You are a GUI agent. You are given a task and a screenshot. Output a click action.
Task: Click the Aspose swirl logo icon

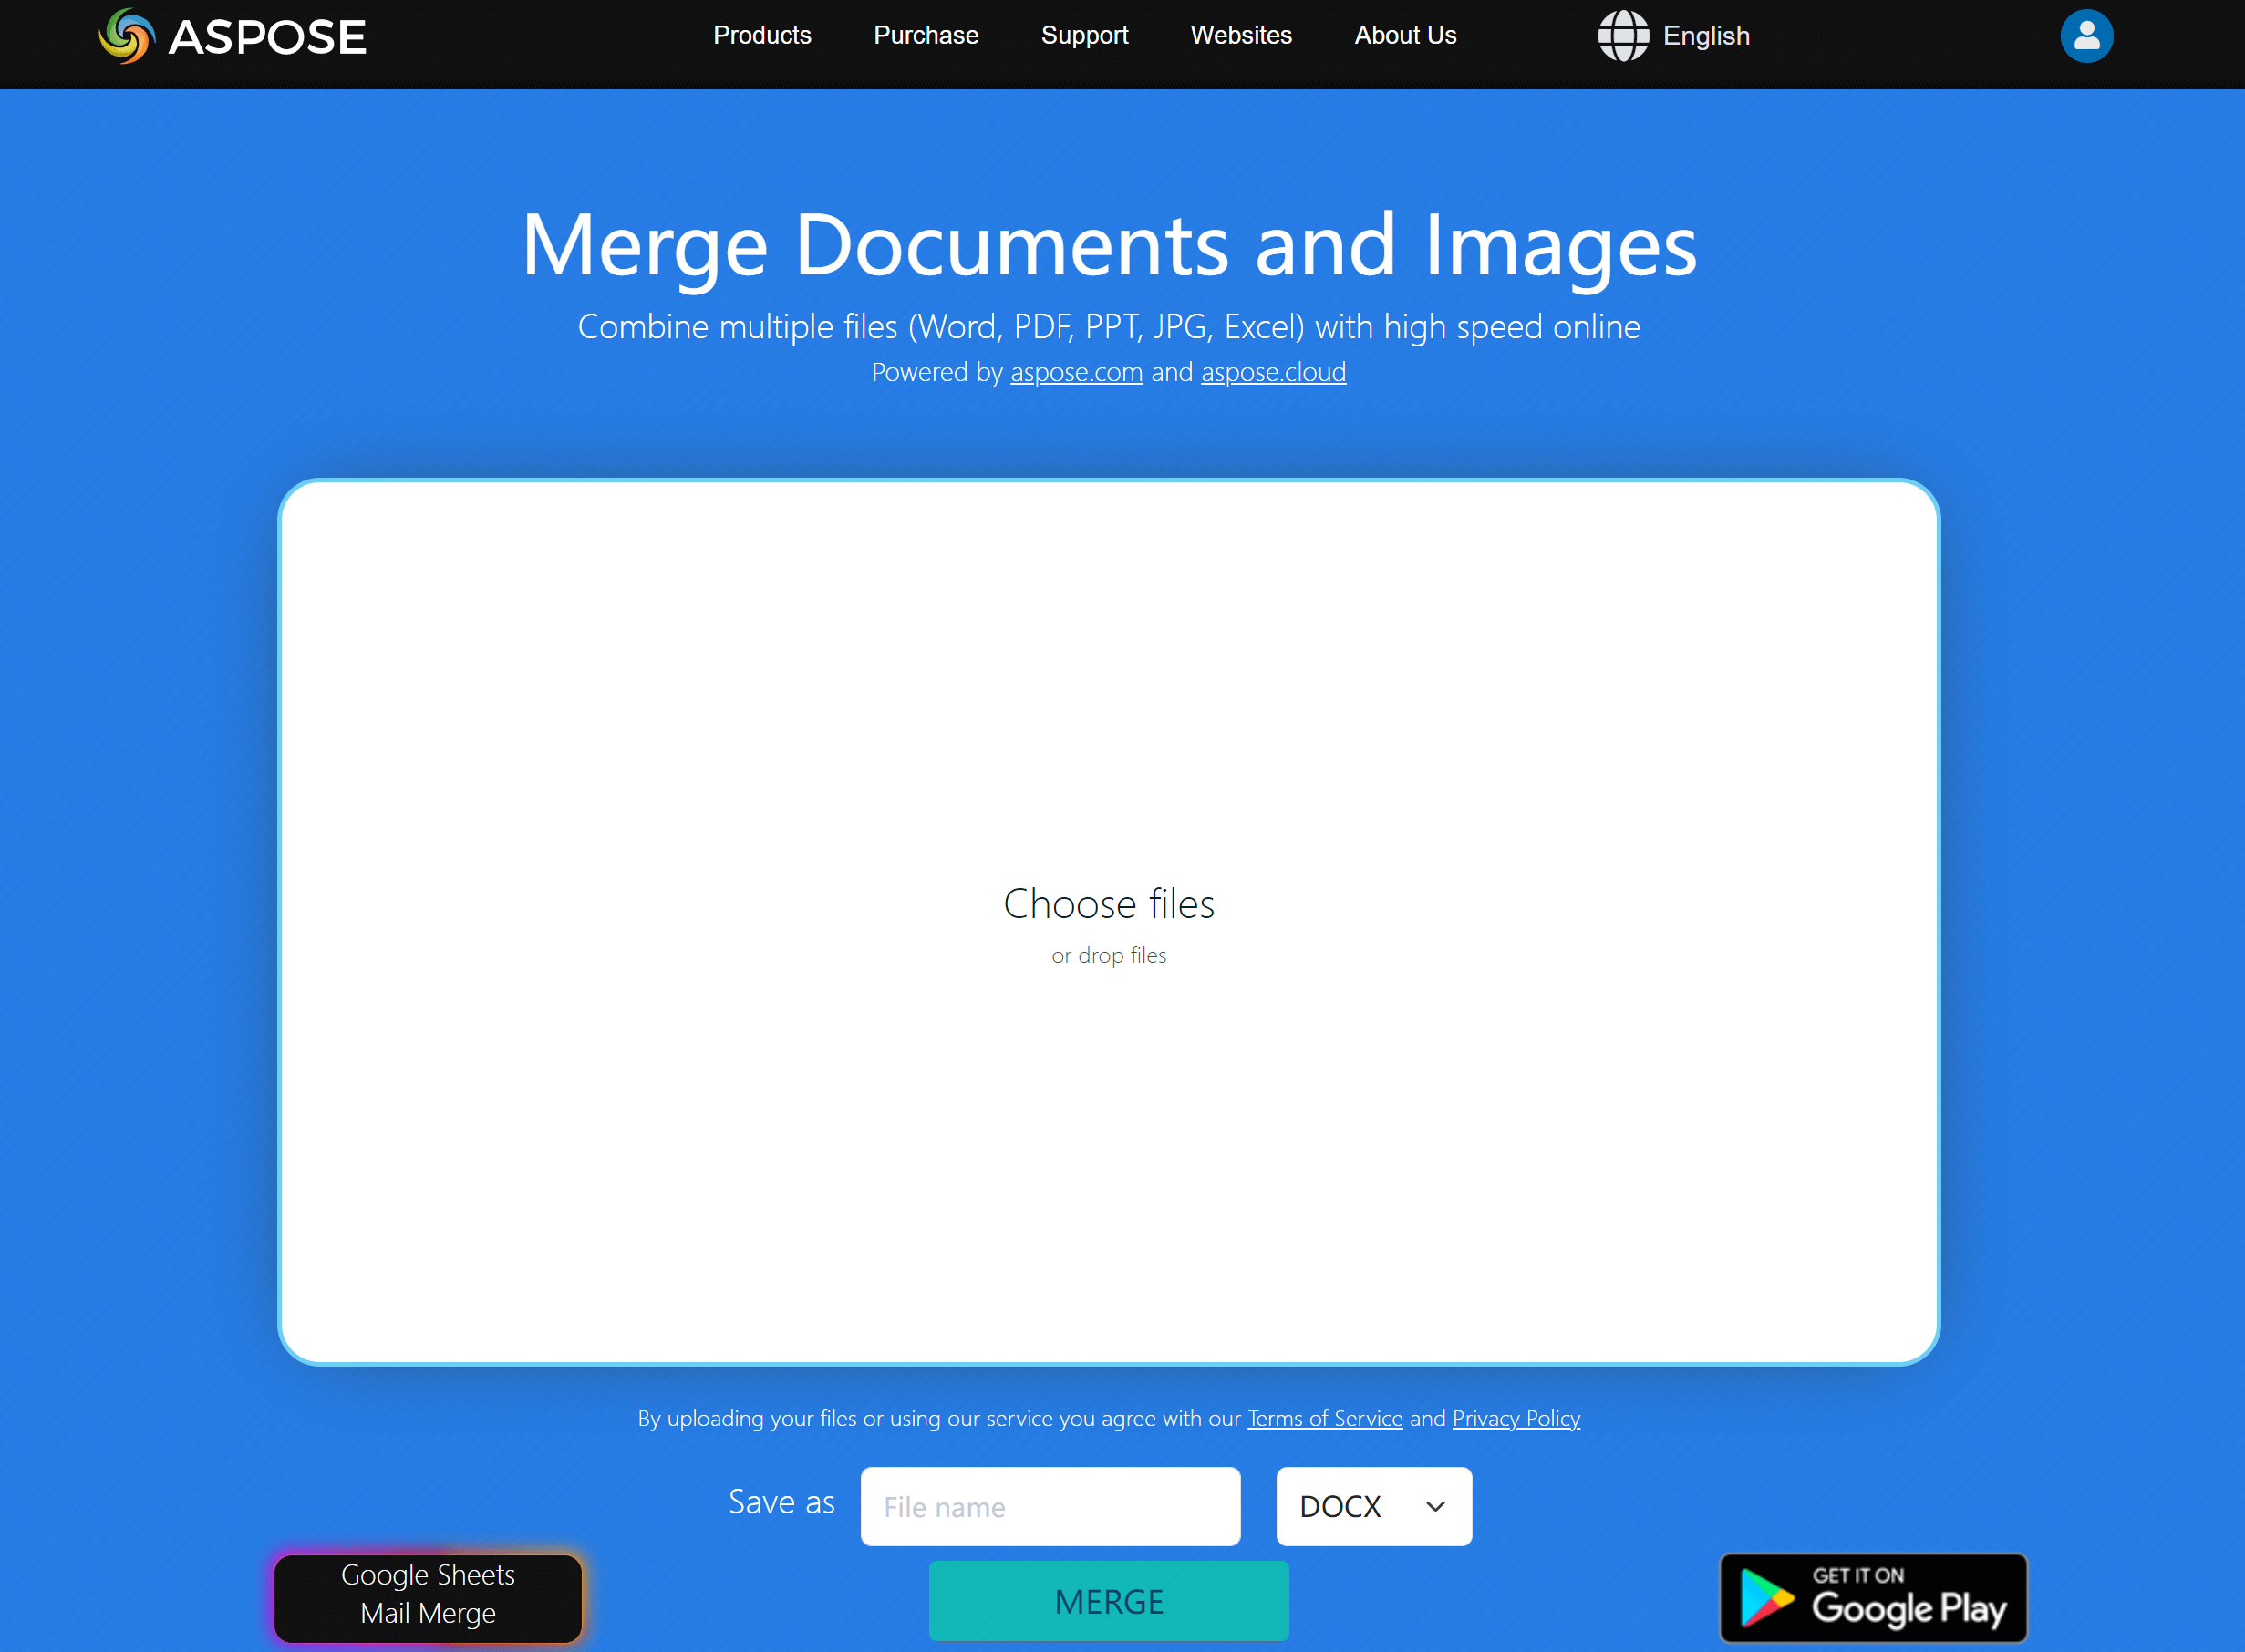tap(127, 36)
